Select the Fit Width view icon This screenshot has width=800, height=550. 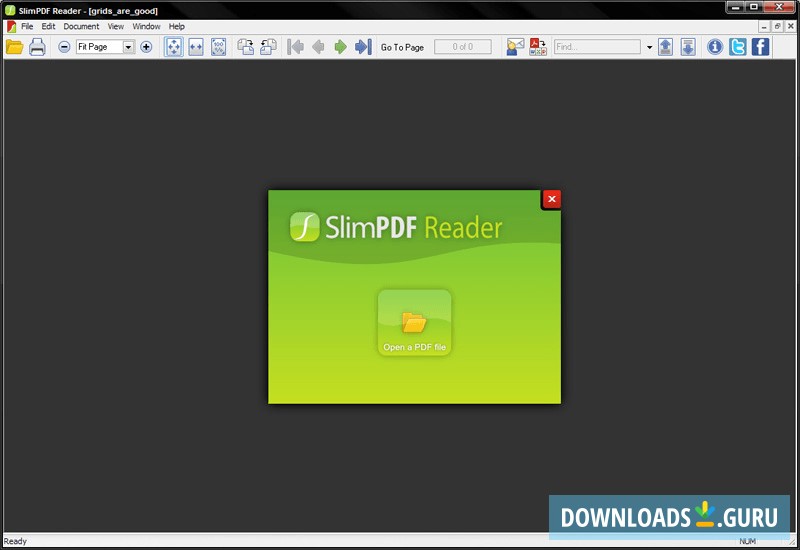click(x=196, y=47)
